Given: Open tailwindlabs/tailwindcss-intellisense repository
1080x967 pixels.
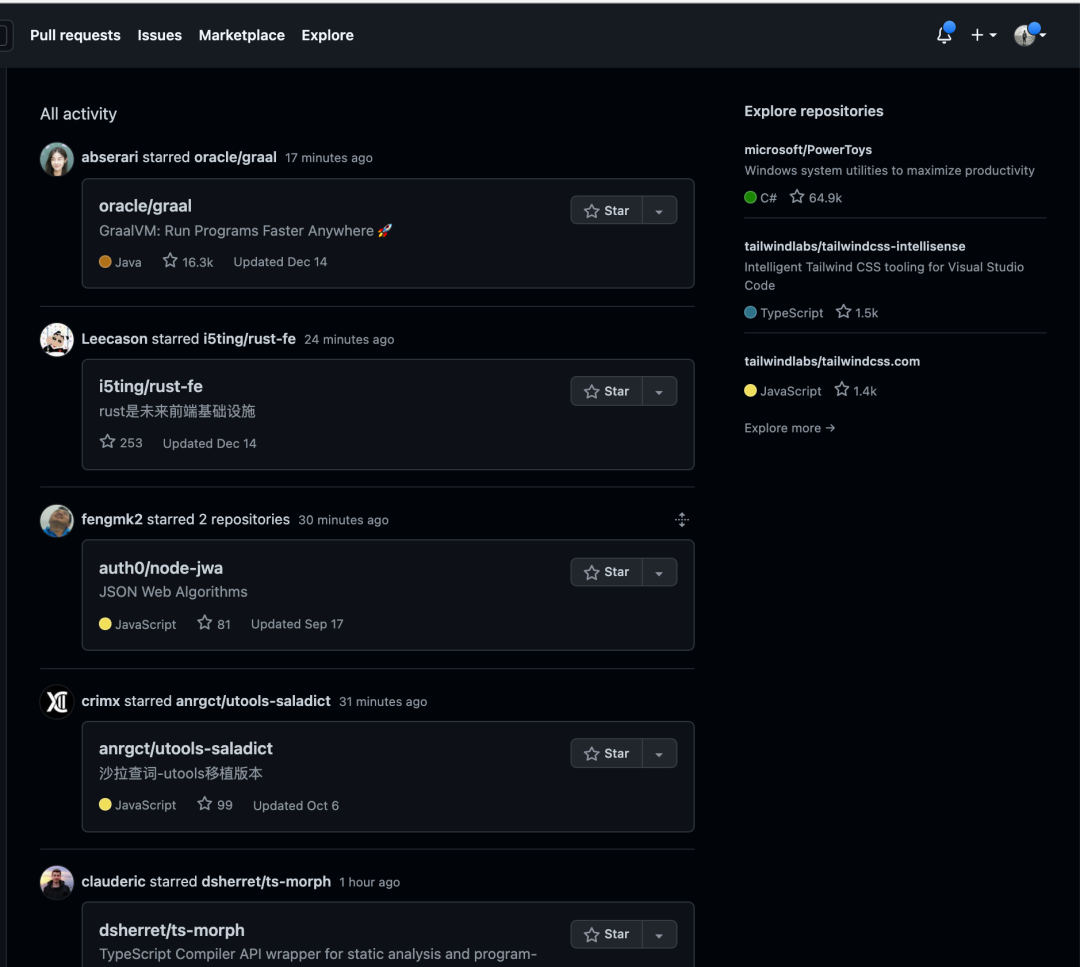Looking at the screenshot, I should click(854, 246).
